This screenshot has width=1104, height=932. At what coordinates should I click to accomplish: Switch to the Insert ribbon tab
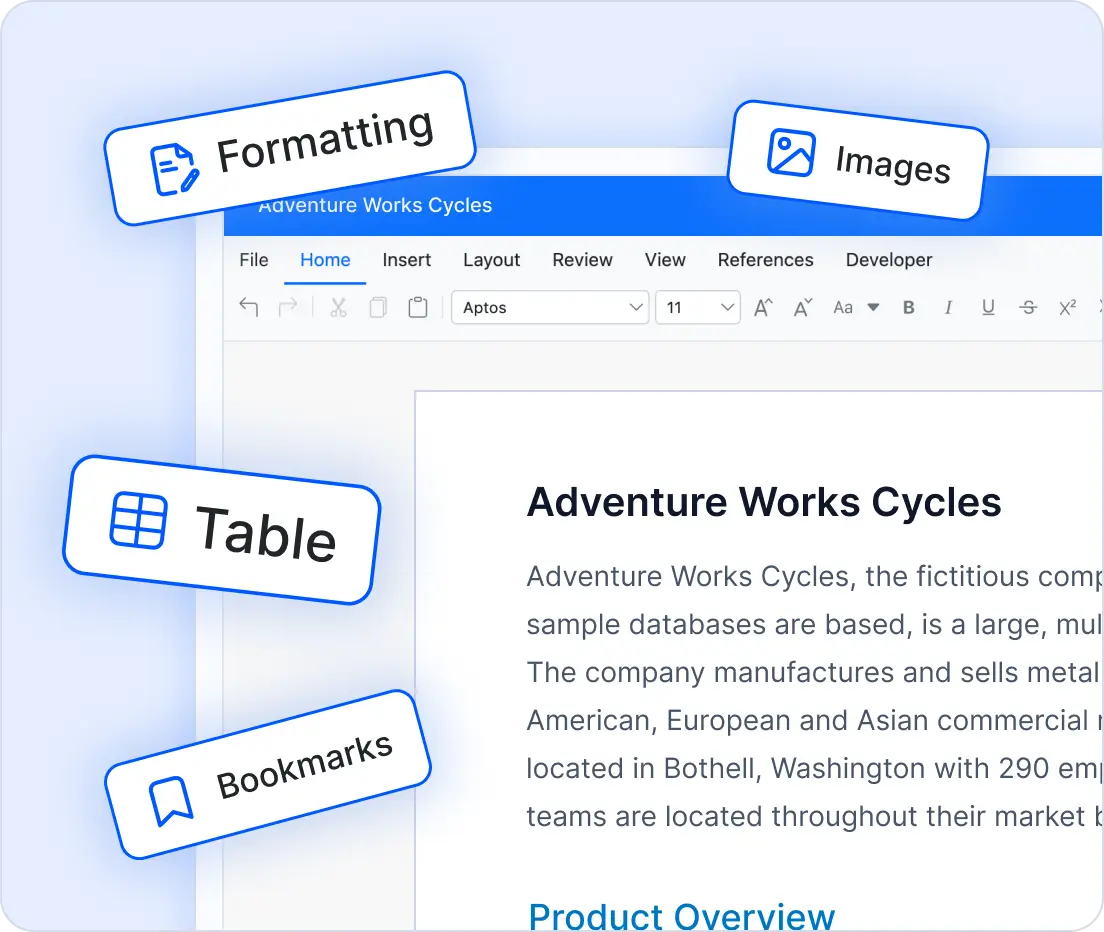[x=406, y=260]
